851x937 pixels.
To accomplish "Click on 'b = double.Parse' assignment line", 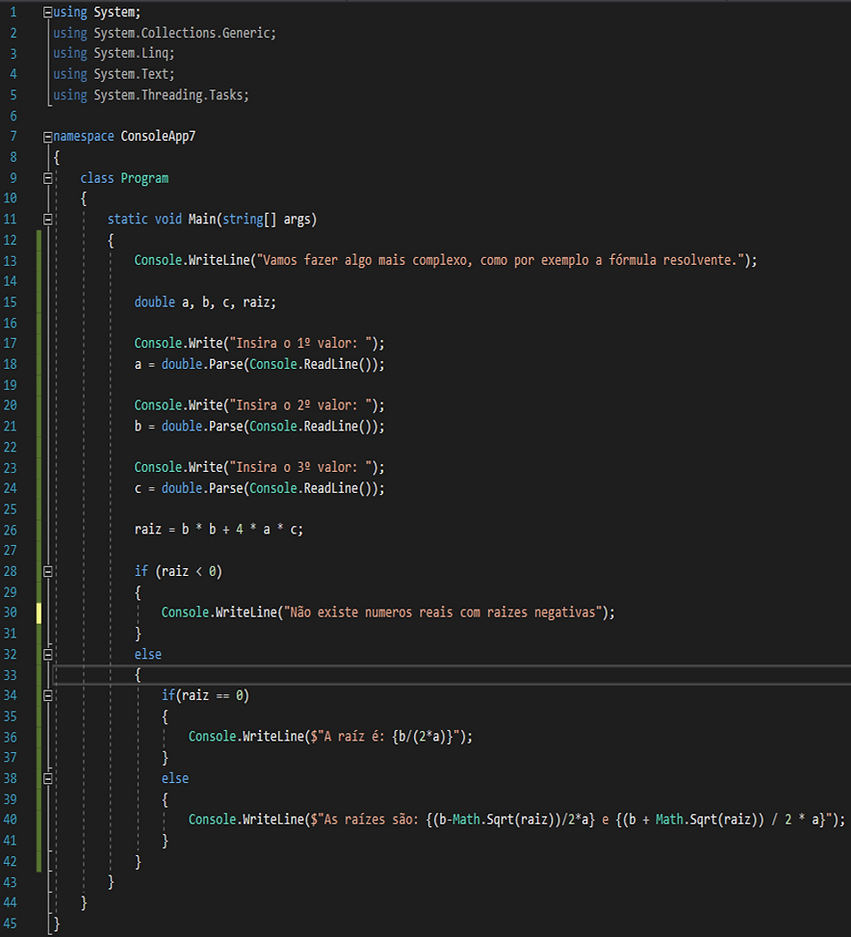I will tap(259, 427).
